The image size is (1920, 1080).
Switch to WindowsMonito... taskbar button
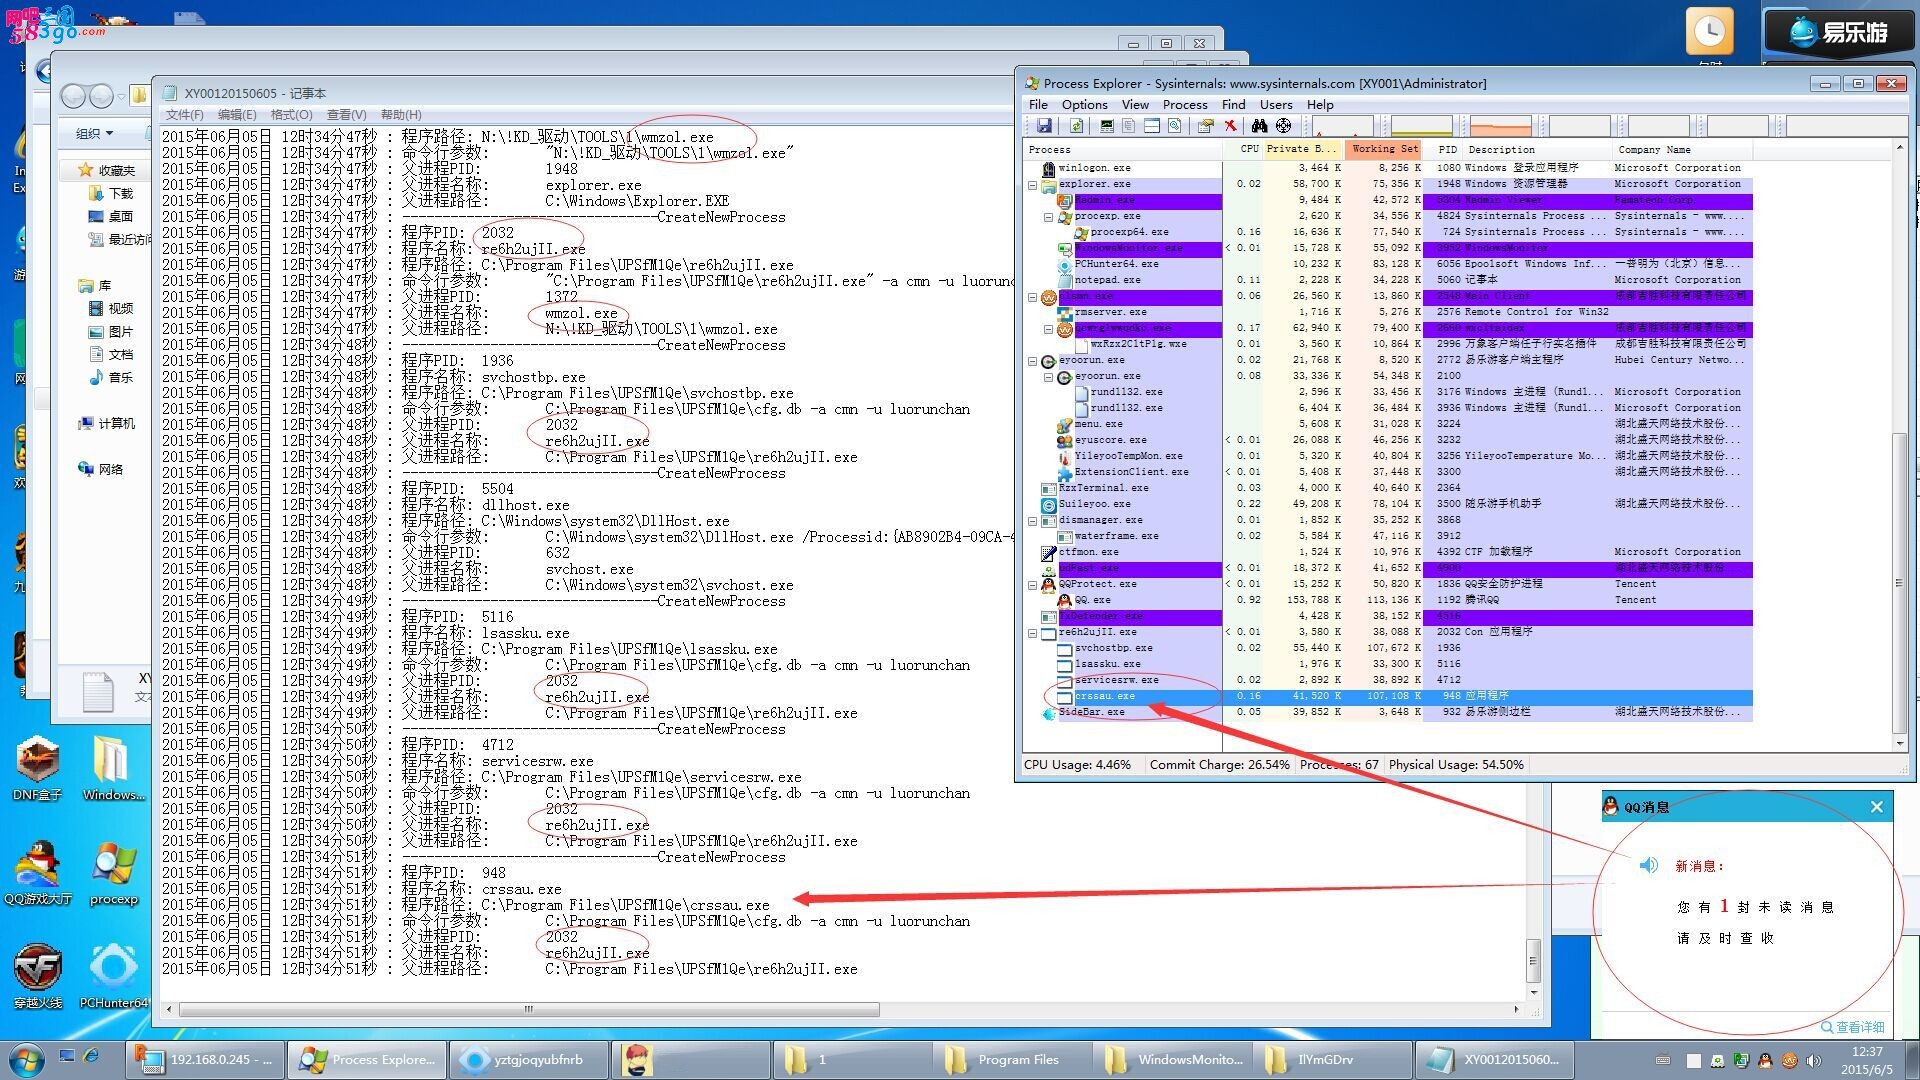click(1176, 1059)
